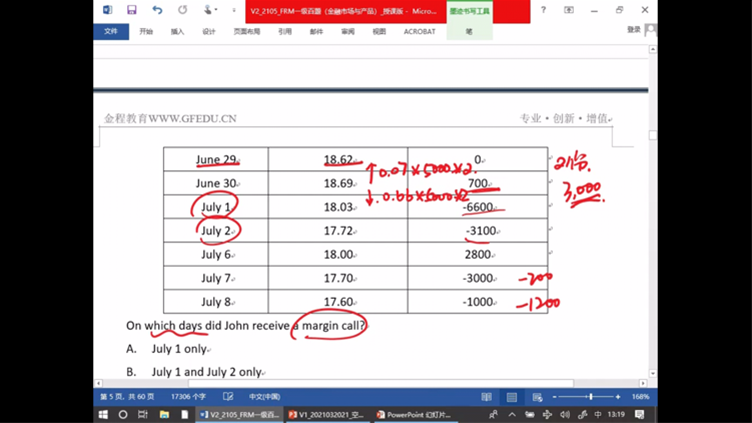Screen dimensions: 752x423
Task: Click the Word application icon in title bar
Action: point(107,10)
